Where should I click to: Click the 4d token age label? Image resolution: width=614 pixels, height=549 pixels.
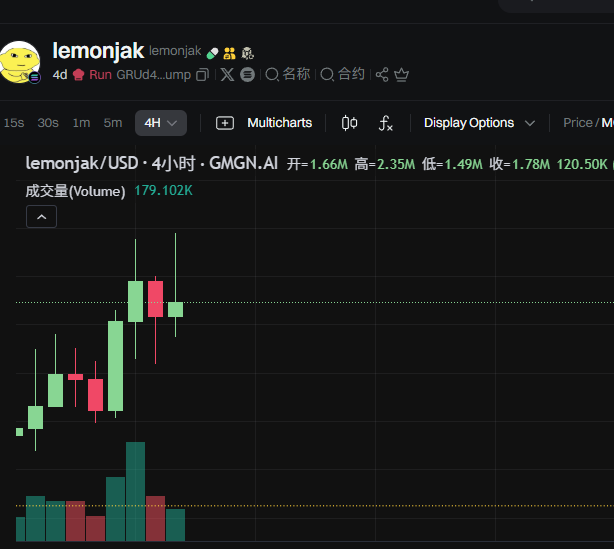coord(60,75)
